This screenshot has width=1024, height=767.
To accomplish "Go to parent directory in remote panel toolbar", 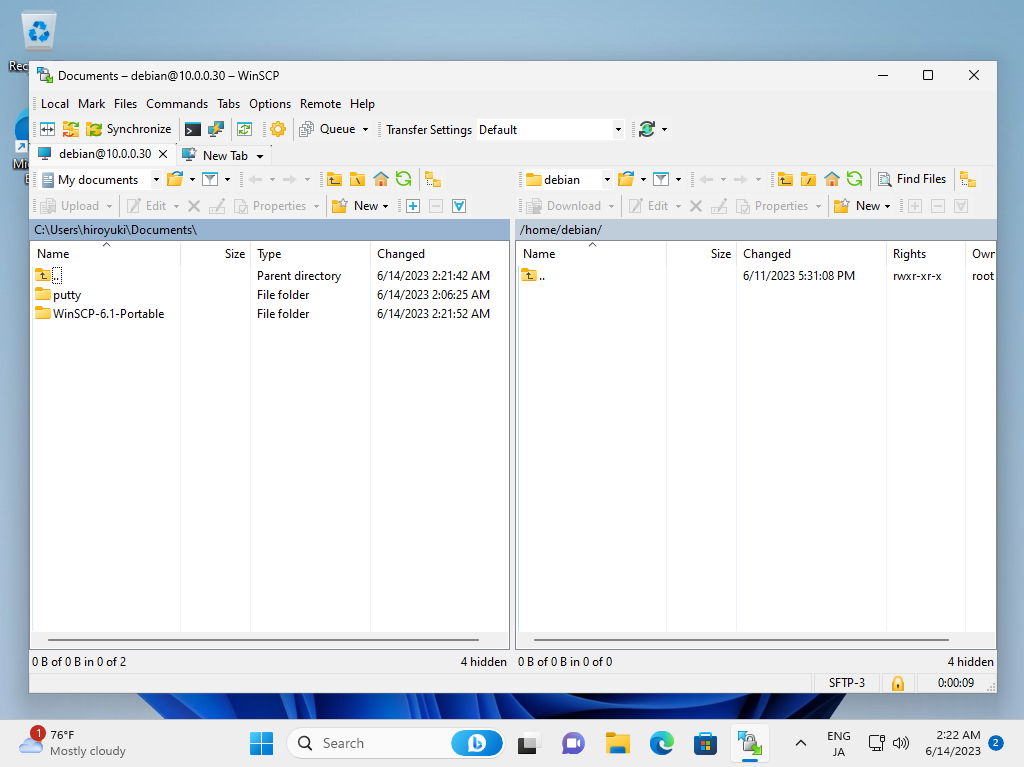I will click(x=785, y=179).
